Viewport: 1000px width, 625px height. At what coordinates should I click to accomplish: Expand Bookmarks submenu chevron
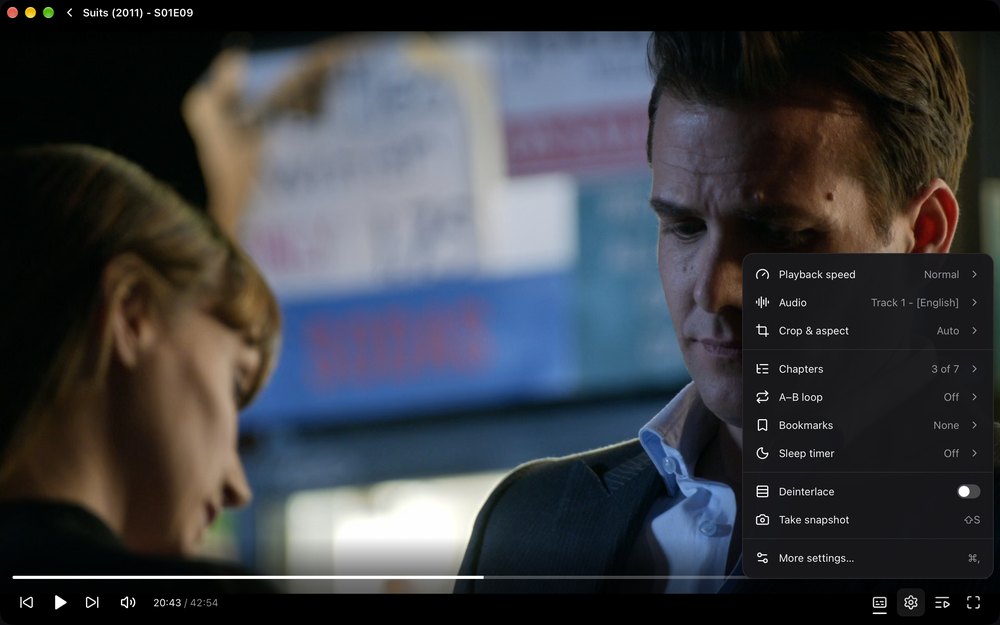[974, 425]
